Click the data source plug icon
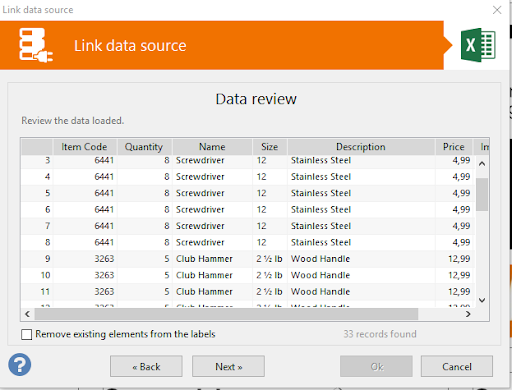 pos(35,45)
